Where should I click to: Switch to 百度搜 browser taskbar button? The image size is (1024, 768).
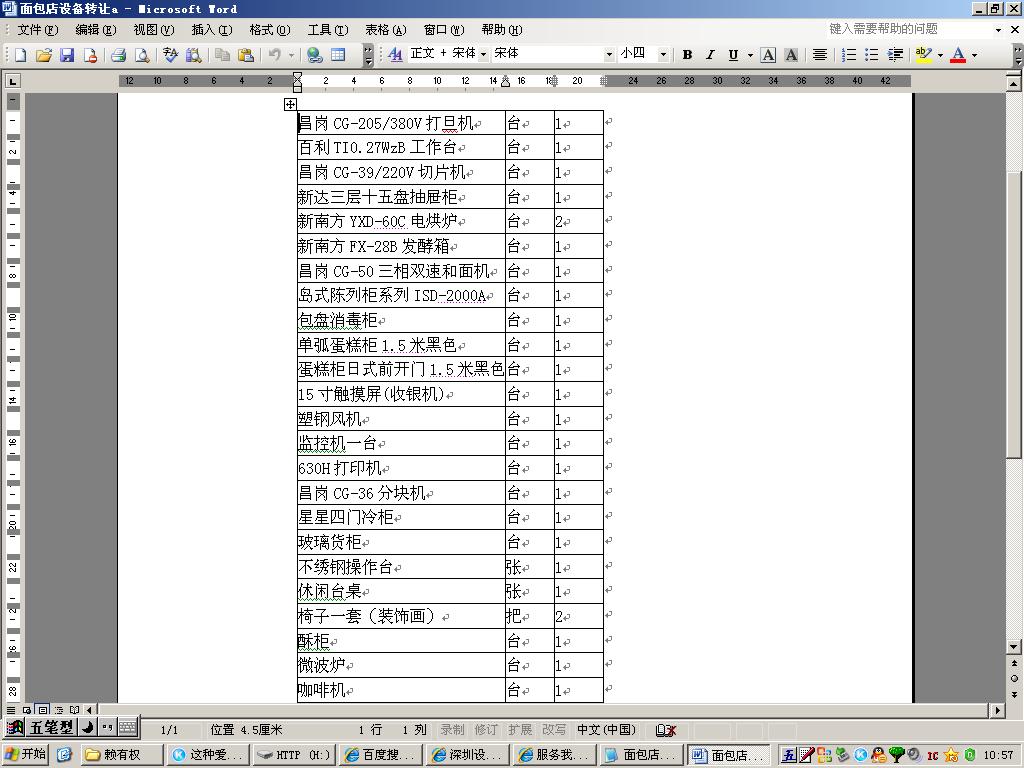381,755
